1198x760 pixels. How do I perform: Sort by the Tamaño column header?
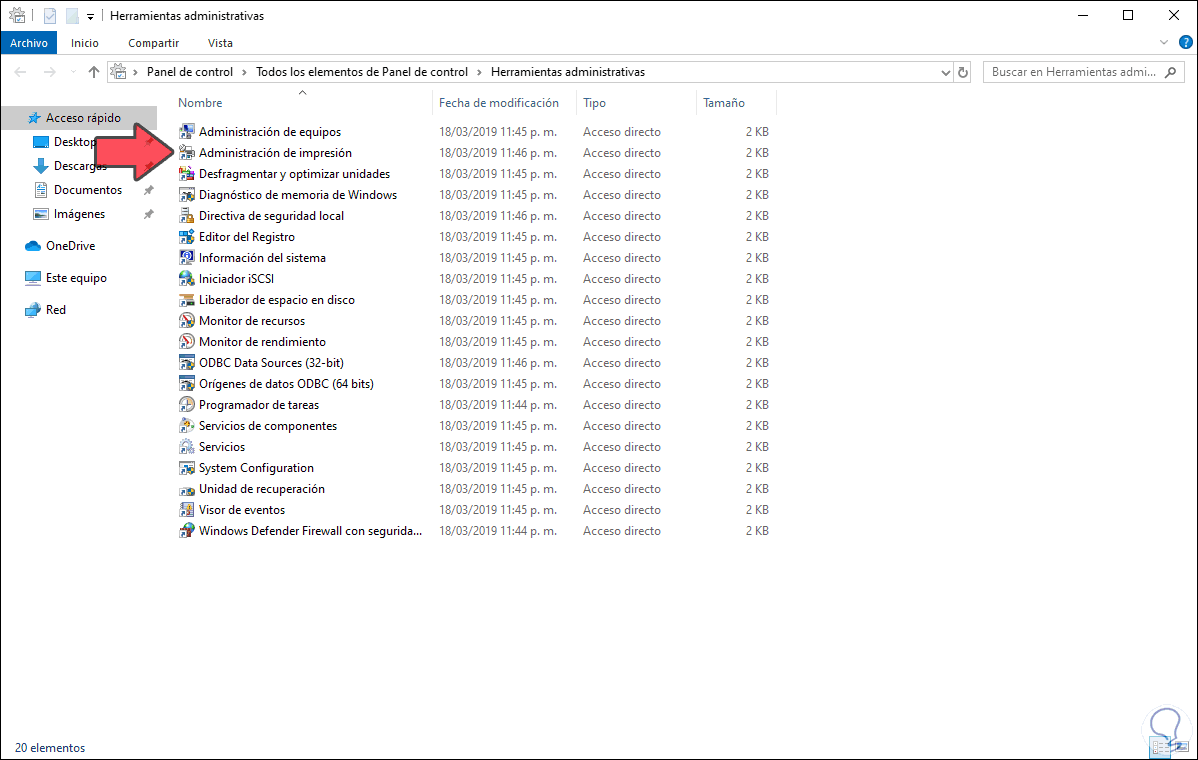(x=724, y=102)
